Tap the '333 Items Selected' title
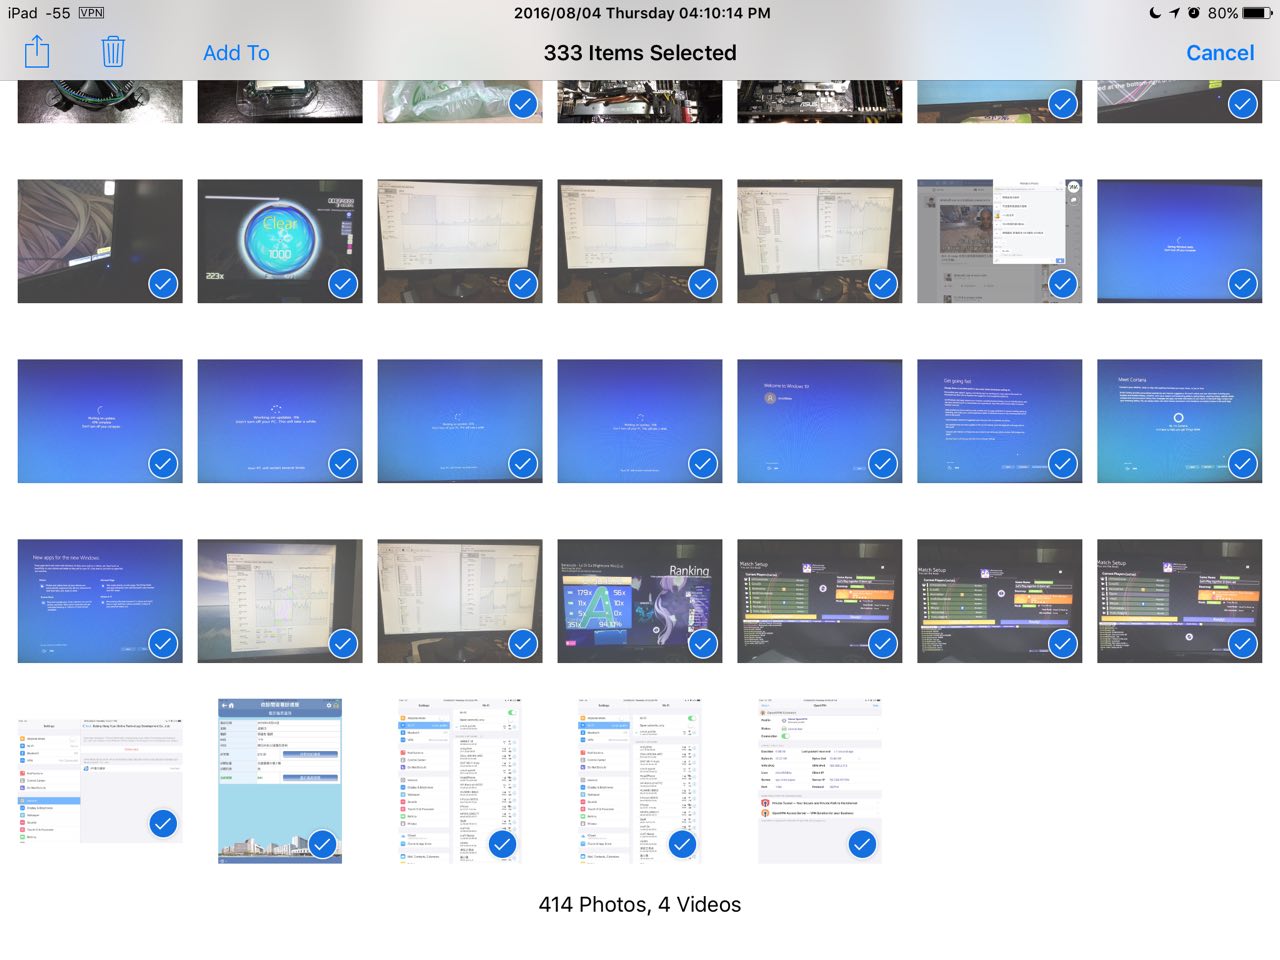 (640, 53)
